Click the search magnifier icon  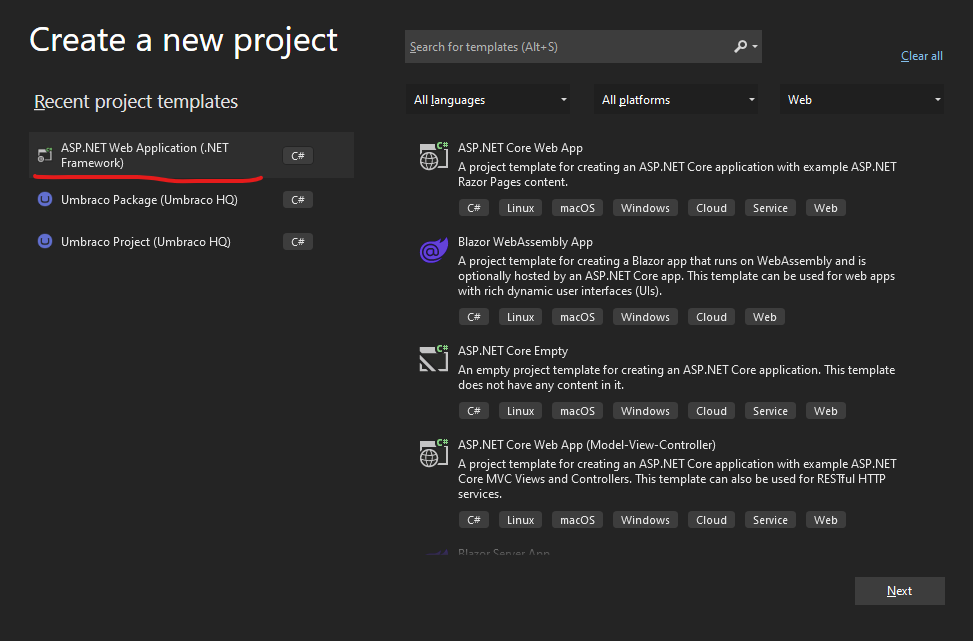click(x=740, y=47)
